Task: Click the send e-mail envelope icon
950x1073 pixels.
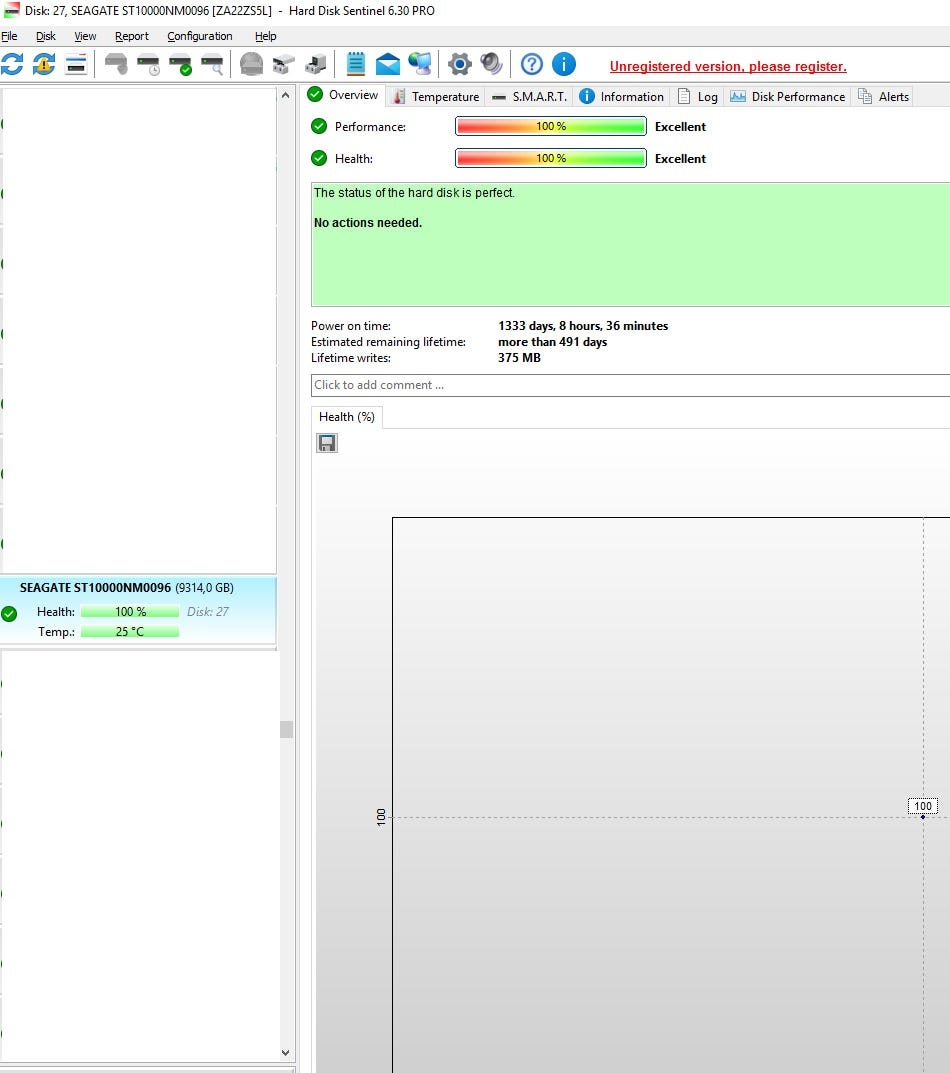Action: (387, 64)
